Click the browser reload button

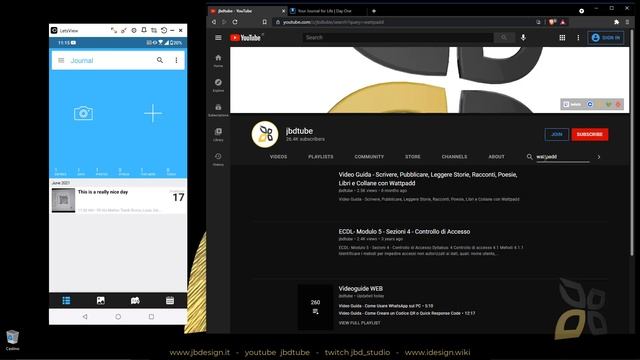(235, 22)
